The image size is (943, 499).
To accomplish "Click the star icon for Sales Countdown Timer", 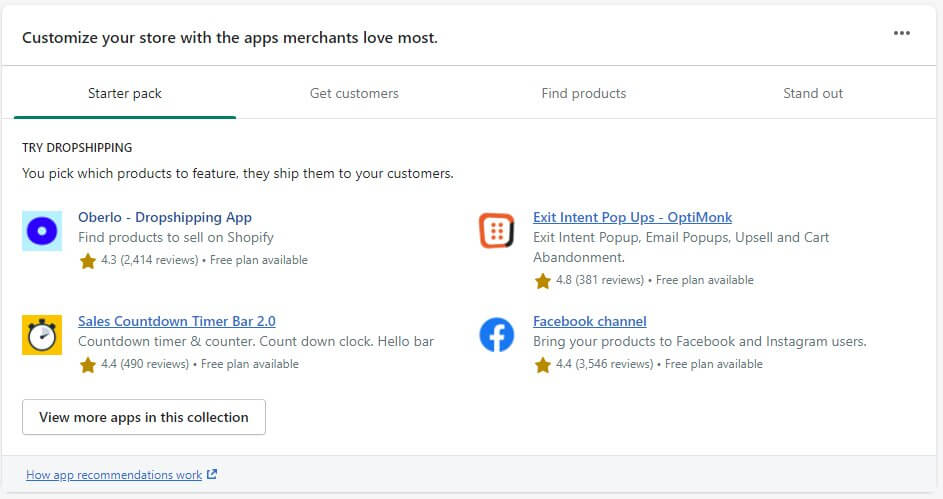I will [88, 365].
